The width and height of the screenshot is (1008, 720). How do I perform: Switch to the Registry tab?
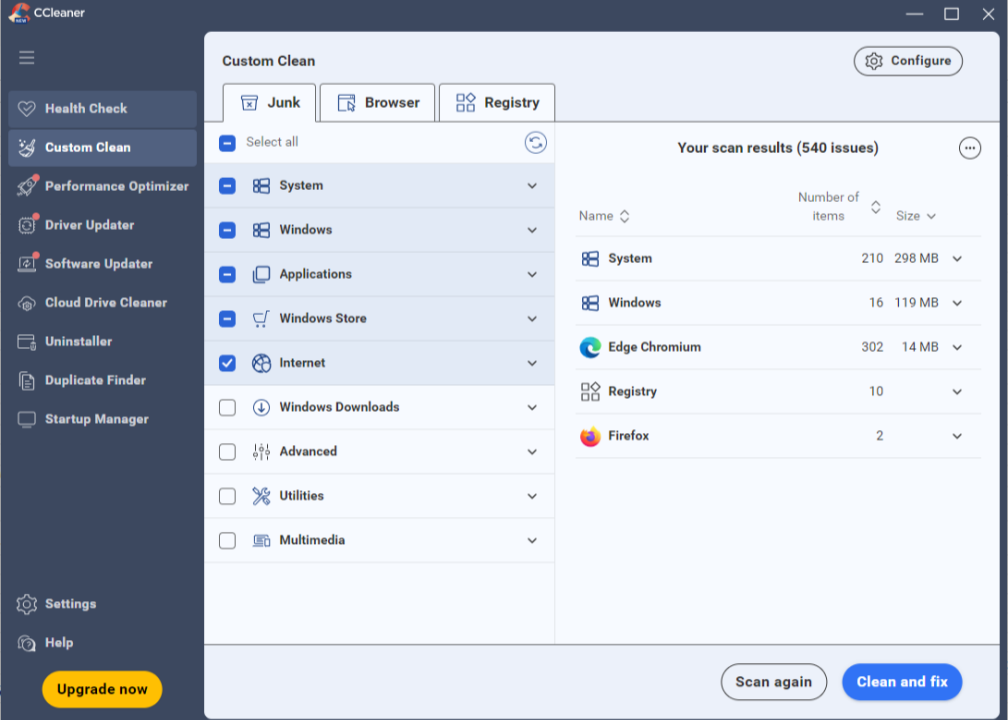pos(497,103)
